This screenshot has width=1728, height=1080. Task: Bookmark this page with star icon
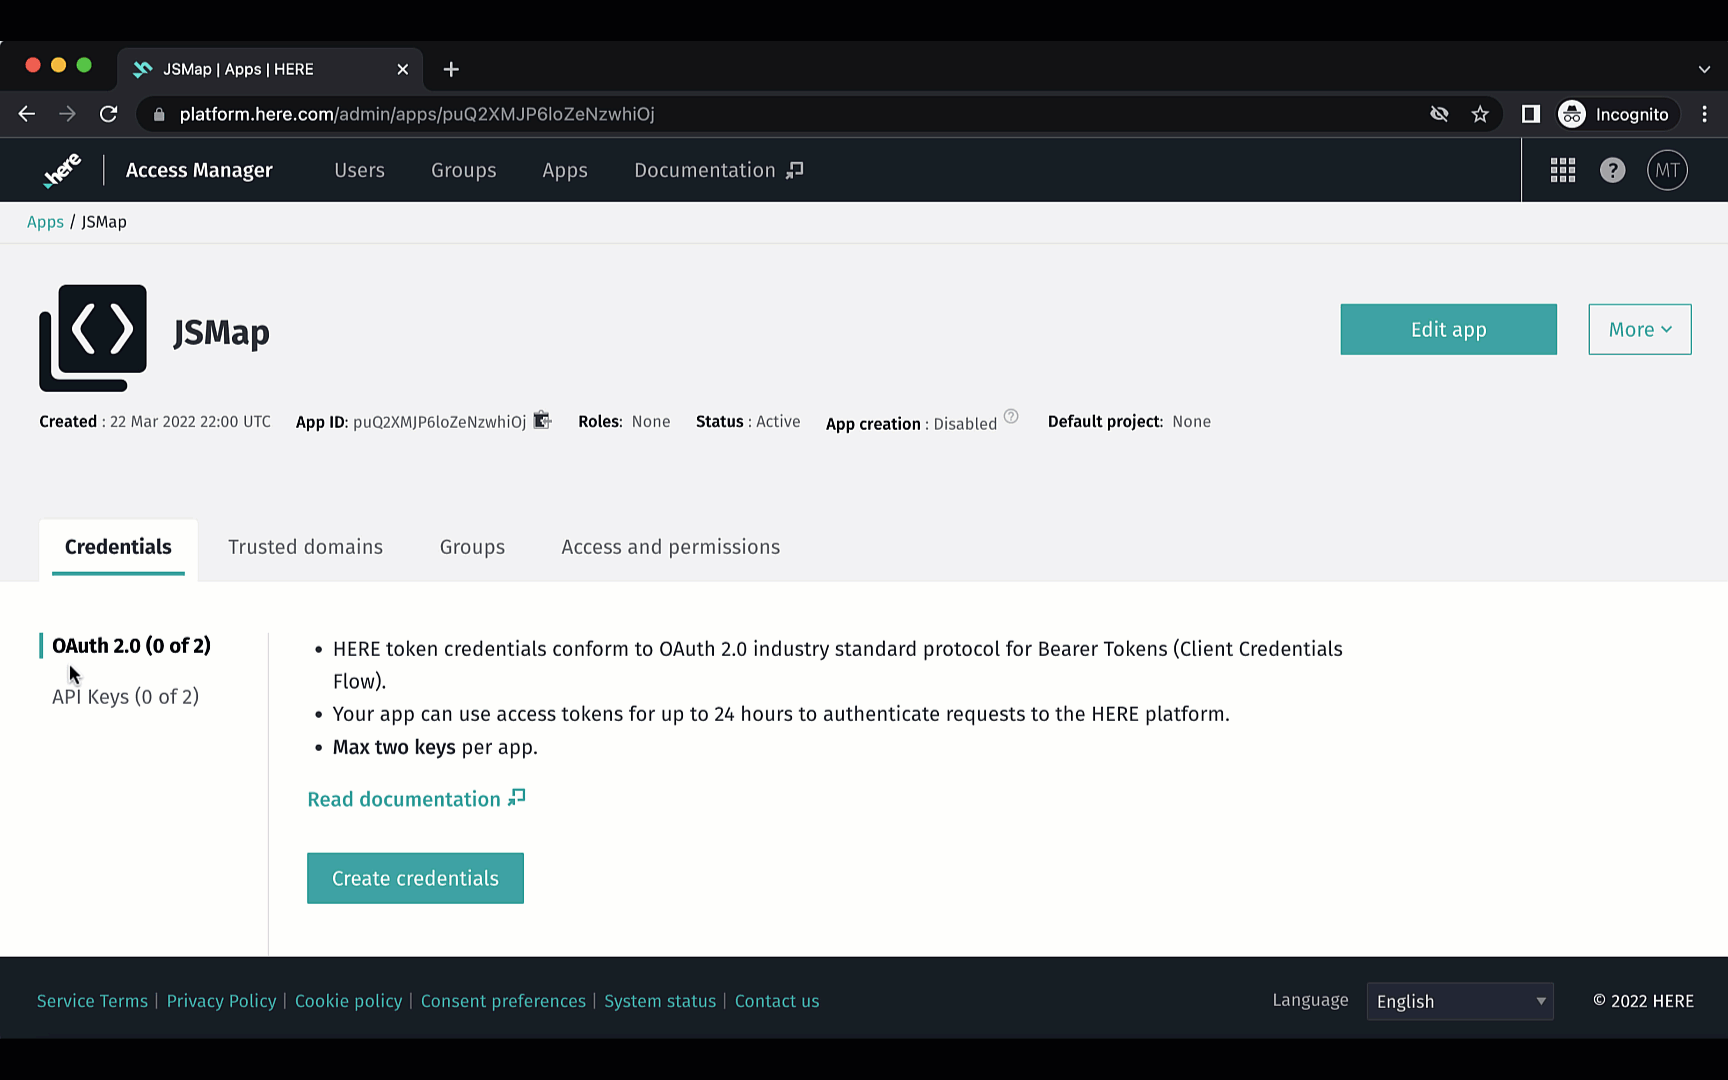tap(1480, 114)
